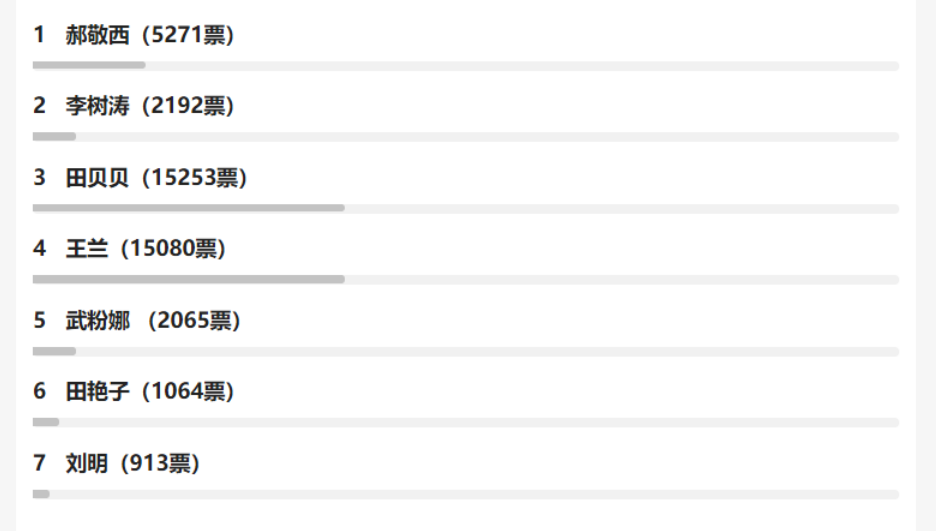Click the vote bar below 武粉娜
Viewport: 936px width, 531px height.
click(x=465, y=351)
